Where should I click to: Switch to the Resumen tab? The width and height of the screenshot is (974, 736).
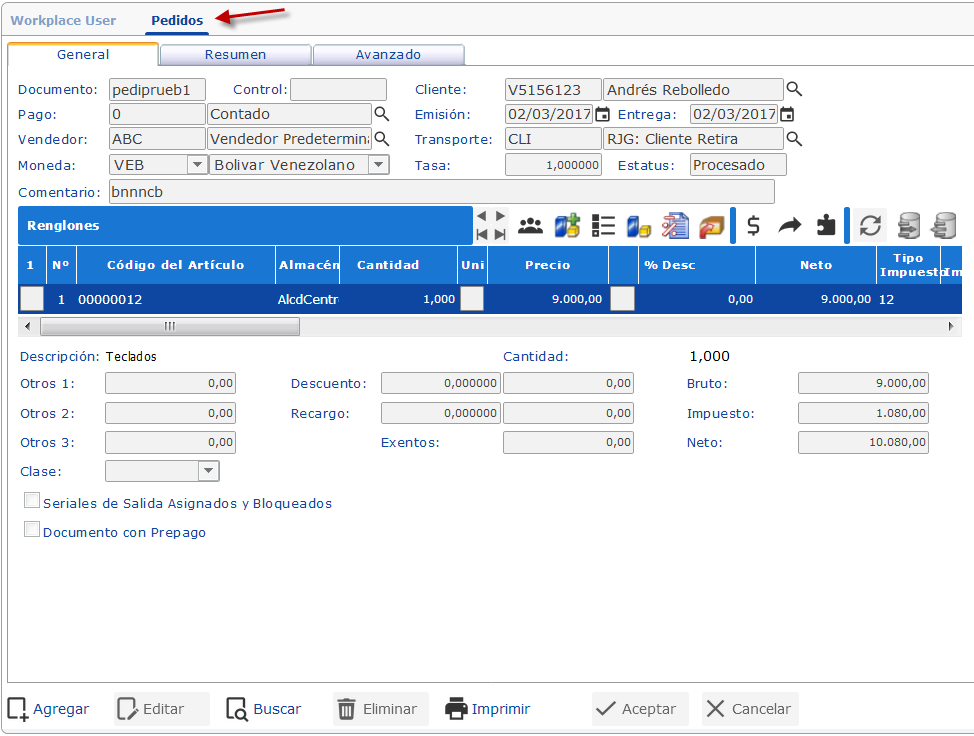[235, 55]
